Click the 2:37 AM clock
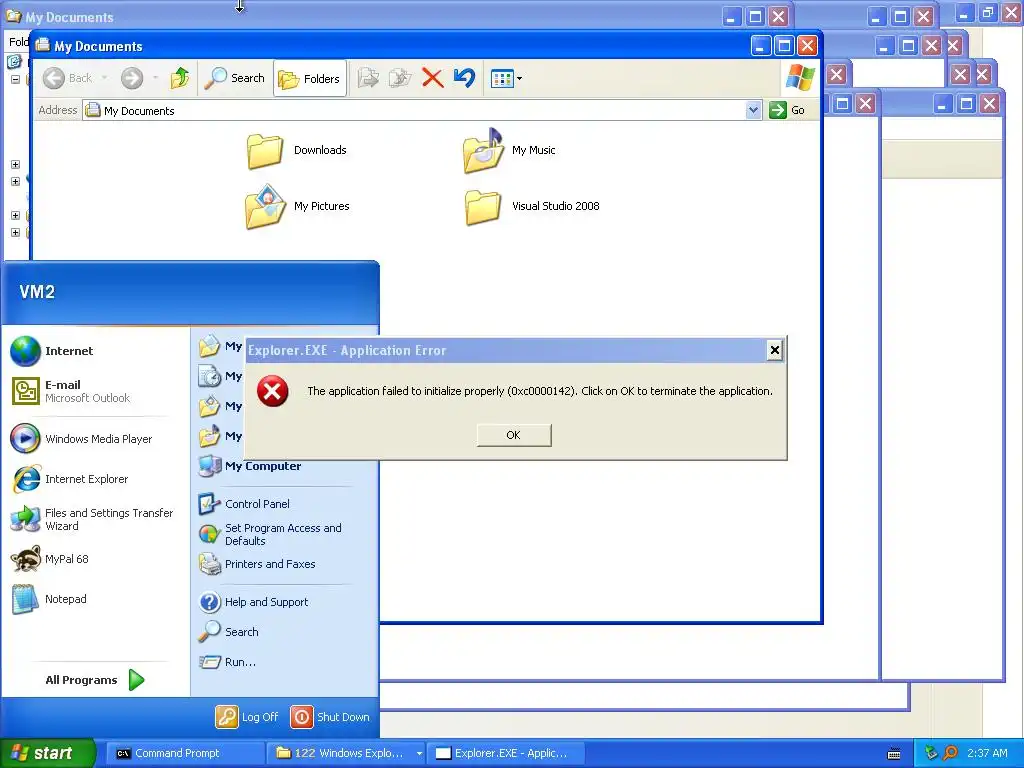 pos(987,753)
